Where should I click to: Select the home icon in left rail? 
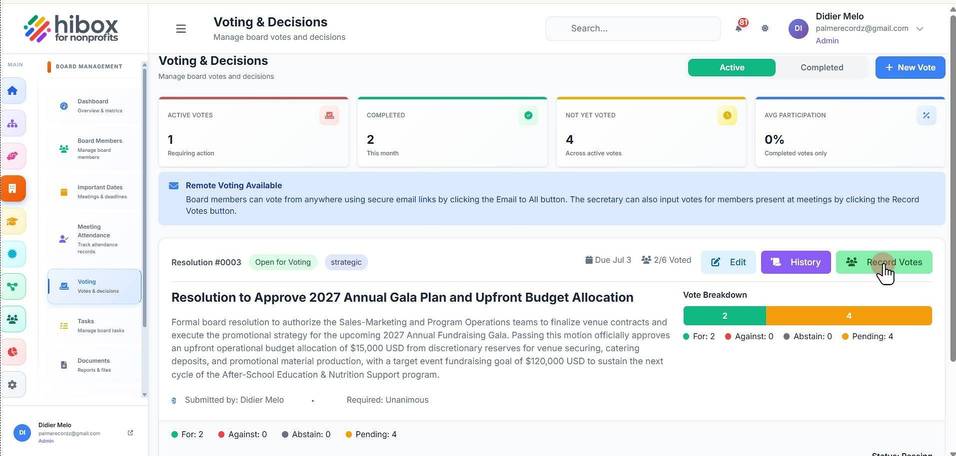[12, 91]
